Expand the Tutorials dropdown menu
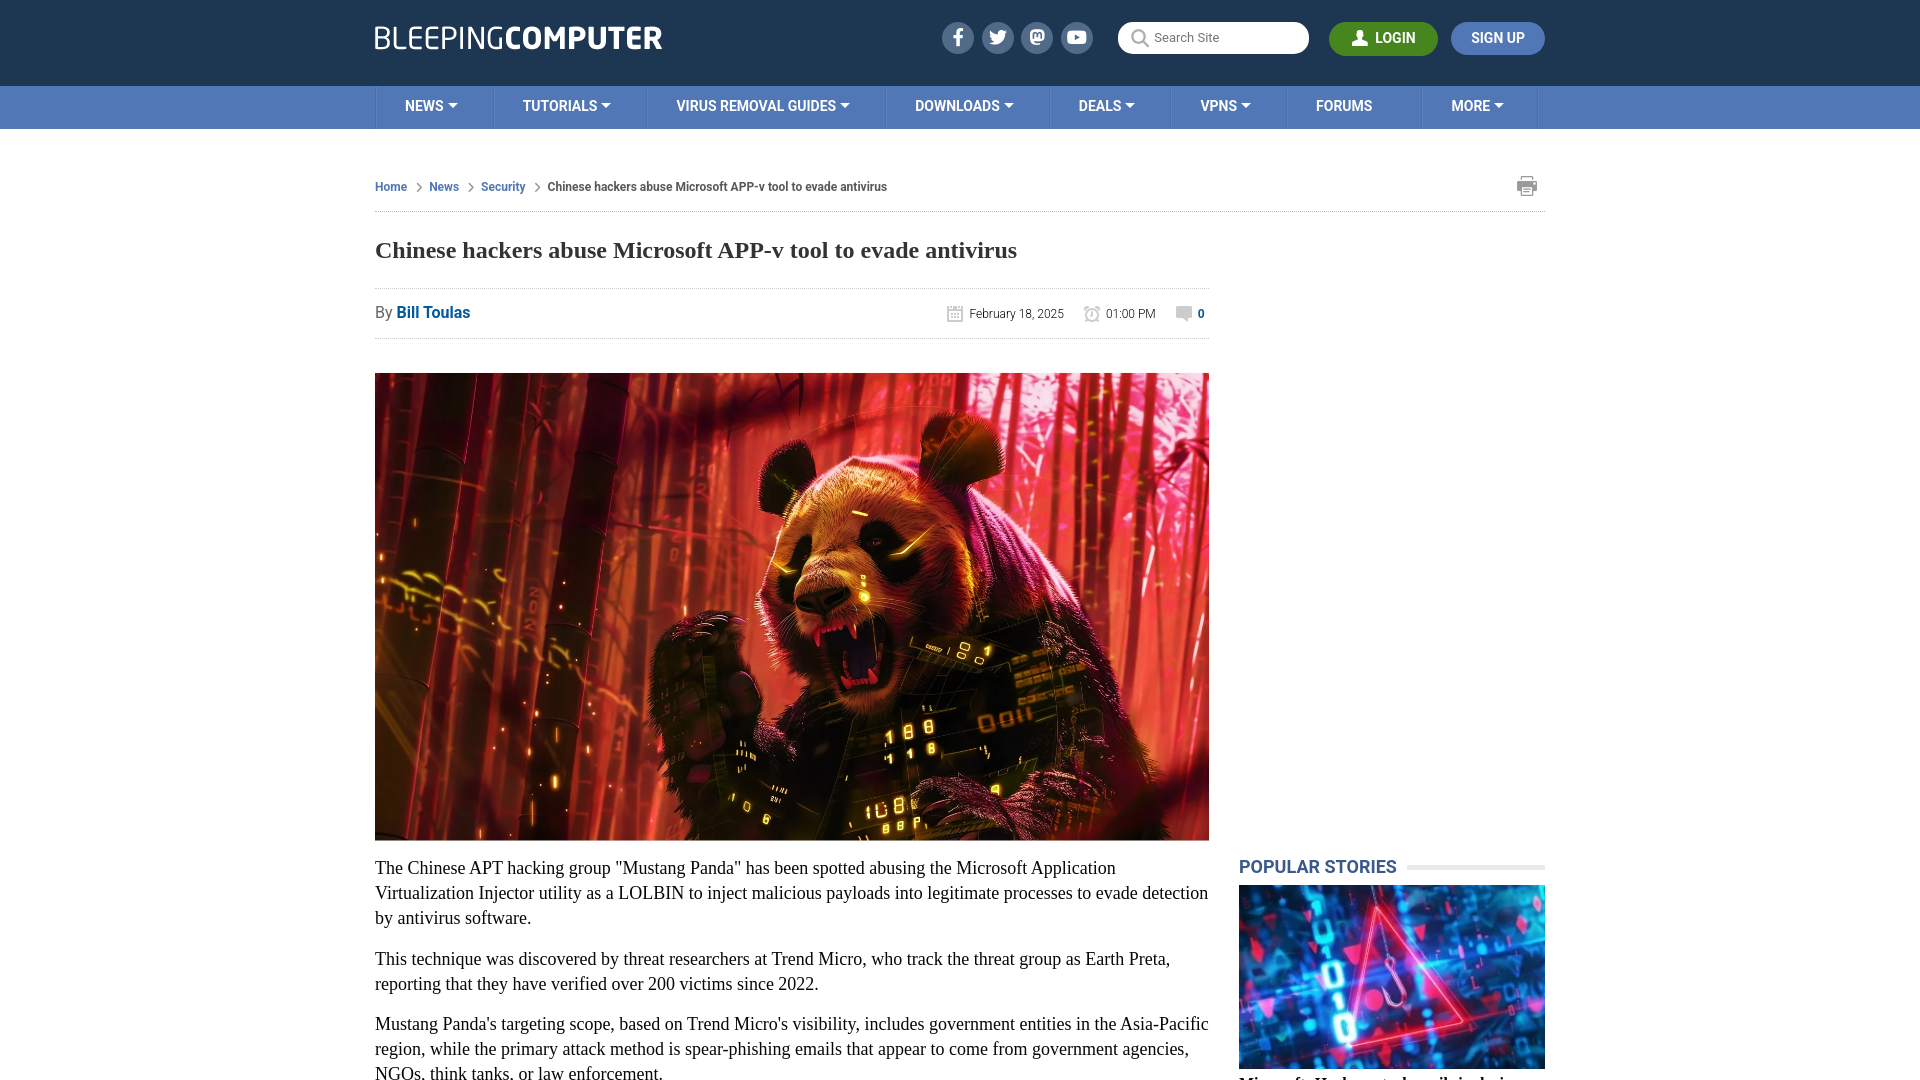1920x1080 pixels. coord(566,106)
